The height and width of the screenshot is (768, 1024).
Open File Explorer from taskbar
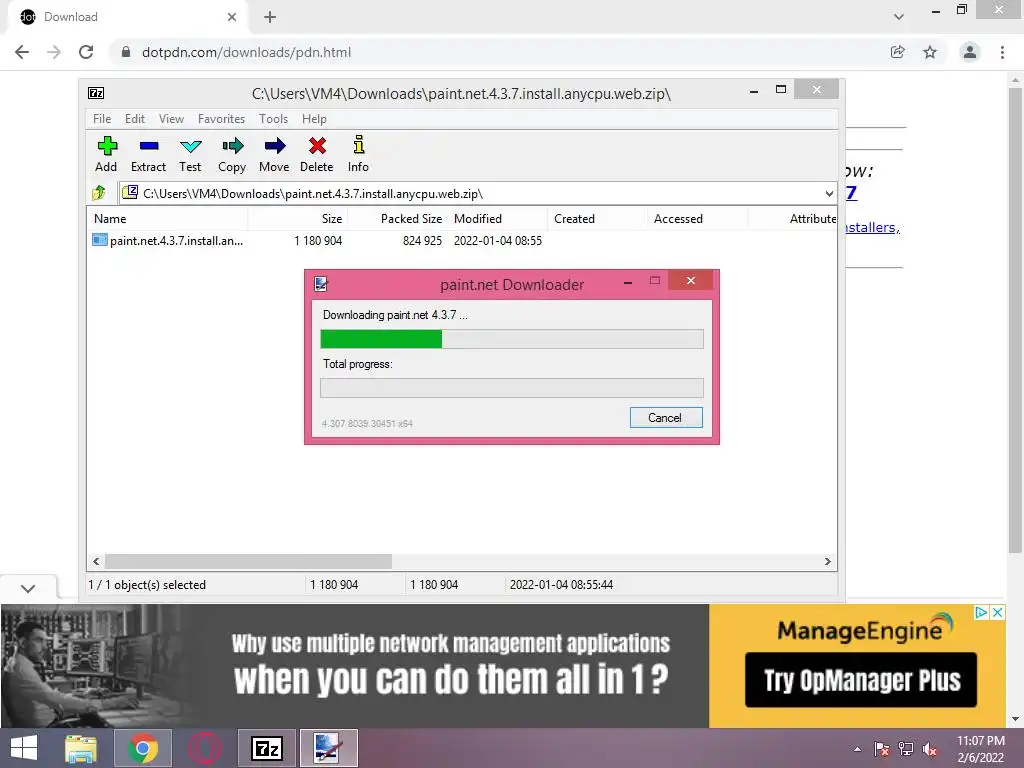pos(80,748)
